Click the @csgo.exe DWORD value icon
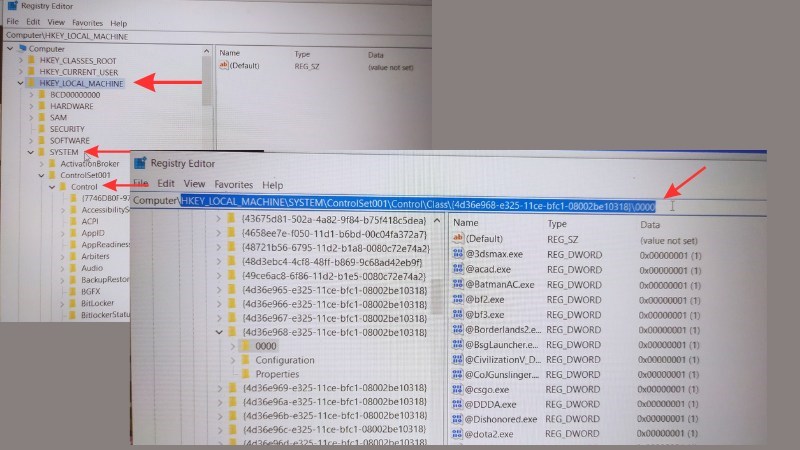Viewport: 800px width, 450px height. tap(457, 389)
